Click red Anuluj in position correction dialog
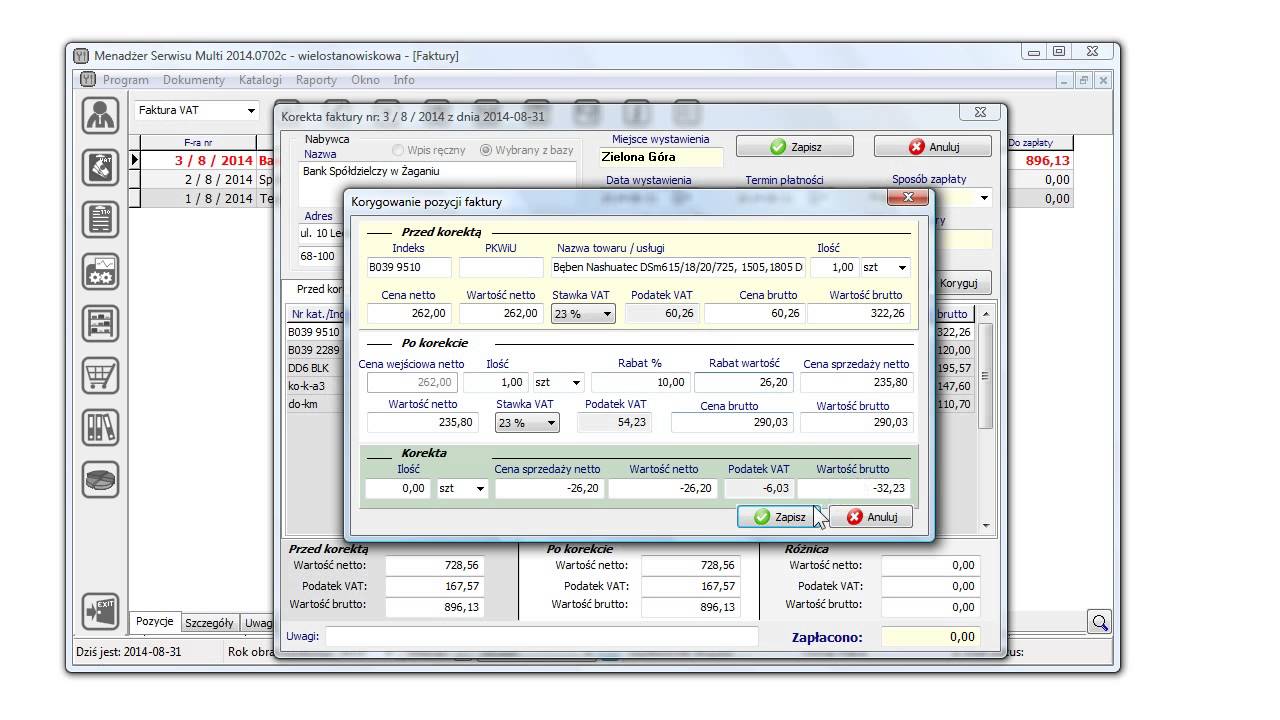Image resolution: width=1280 pixels, height=720 pixels. 871,517
